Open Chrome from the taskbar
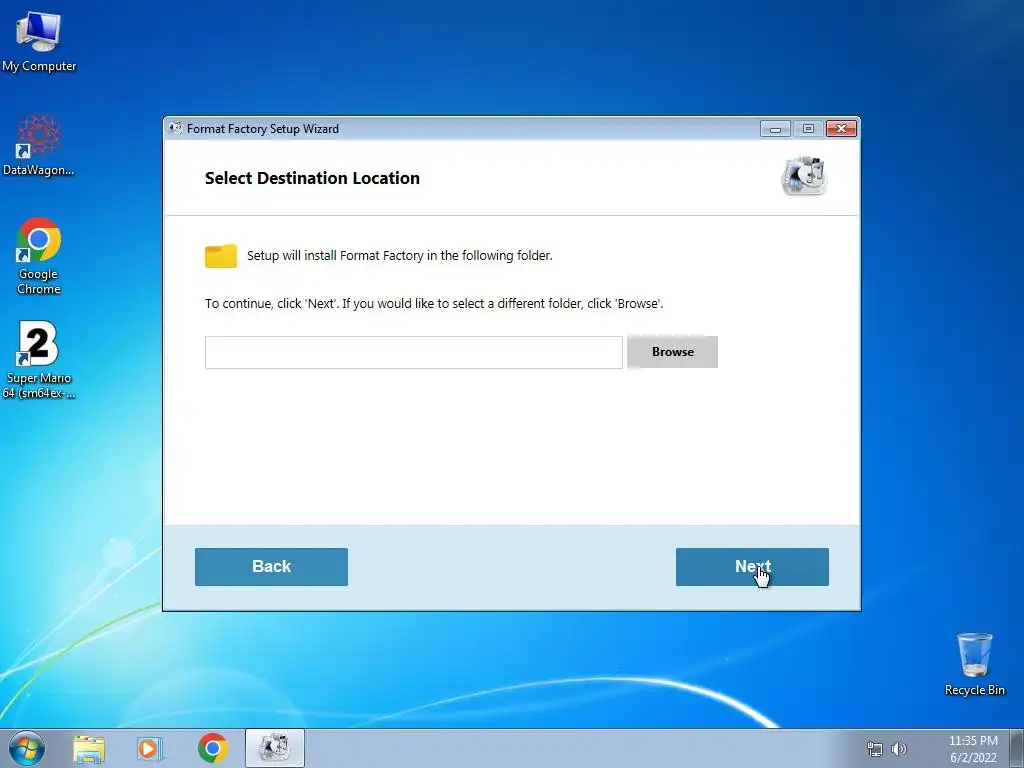Viewport: 1024px width, 768px height. coord(213,748)
